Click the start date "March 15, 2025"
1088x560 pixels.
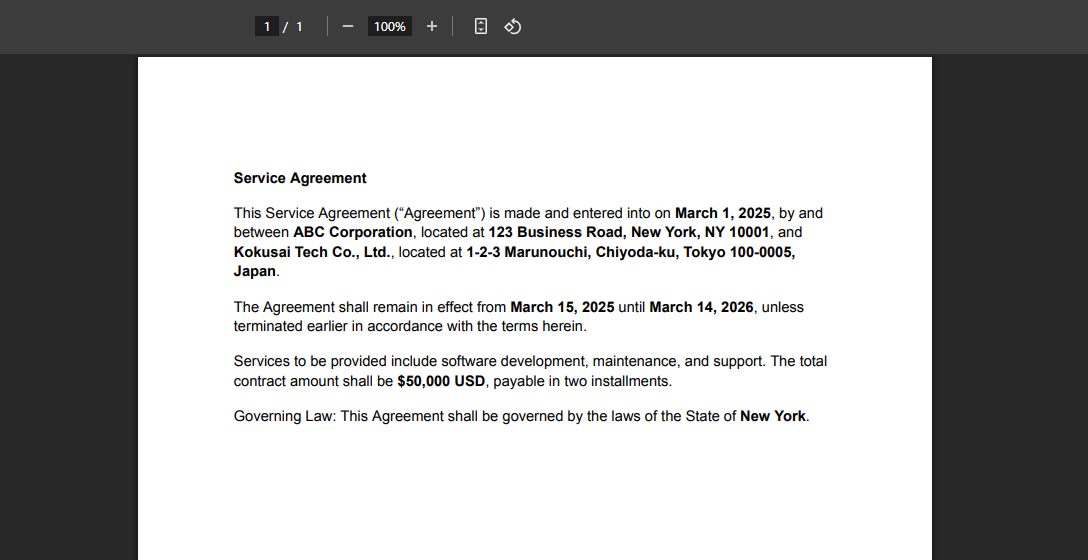562,307
